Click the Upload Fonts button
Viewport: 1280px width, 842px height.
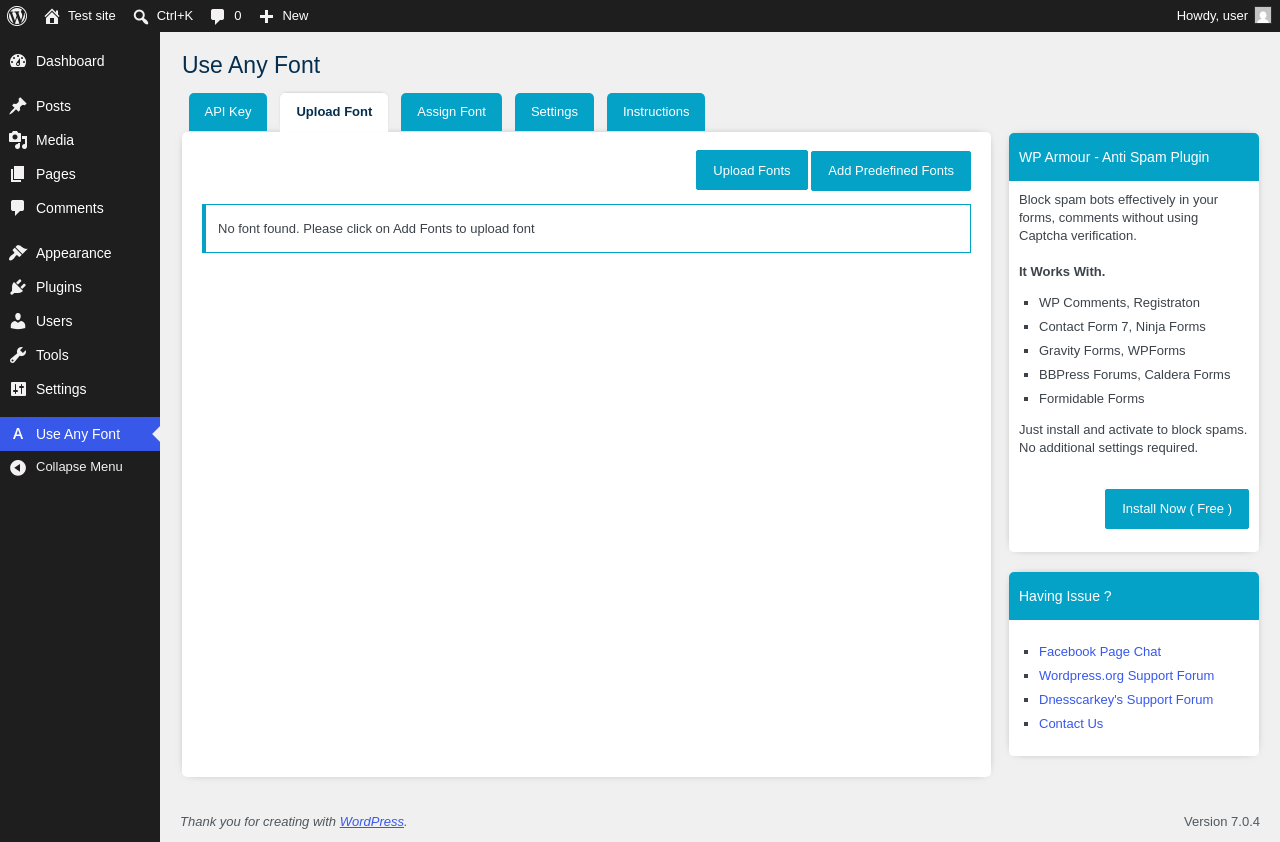tap(752, 170)
